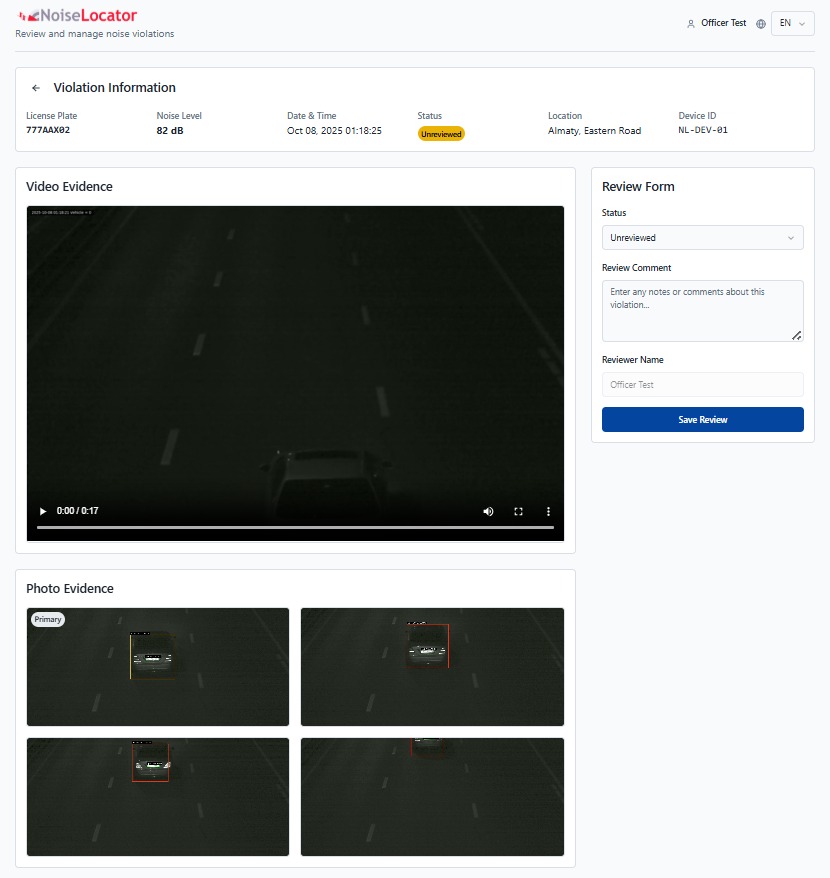Open the EN language dropdown

coord(792,24)
